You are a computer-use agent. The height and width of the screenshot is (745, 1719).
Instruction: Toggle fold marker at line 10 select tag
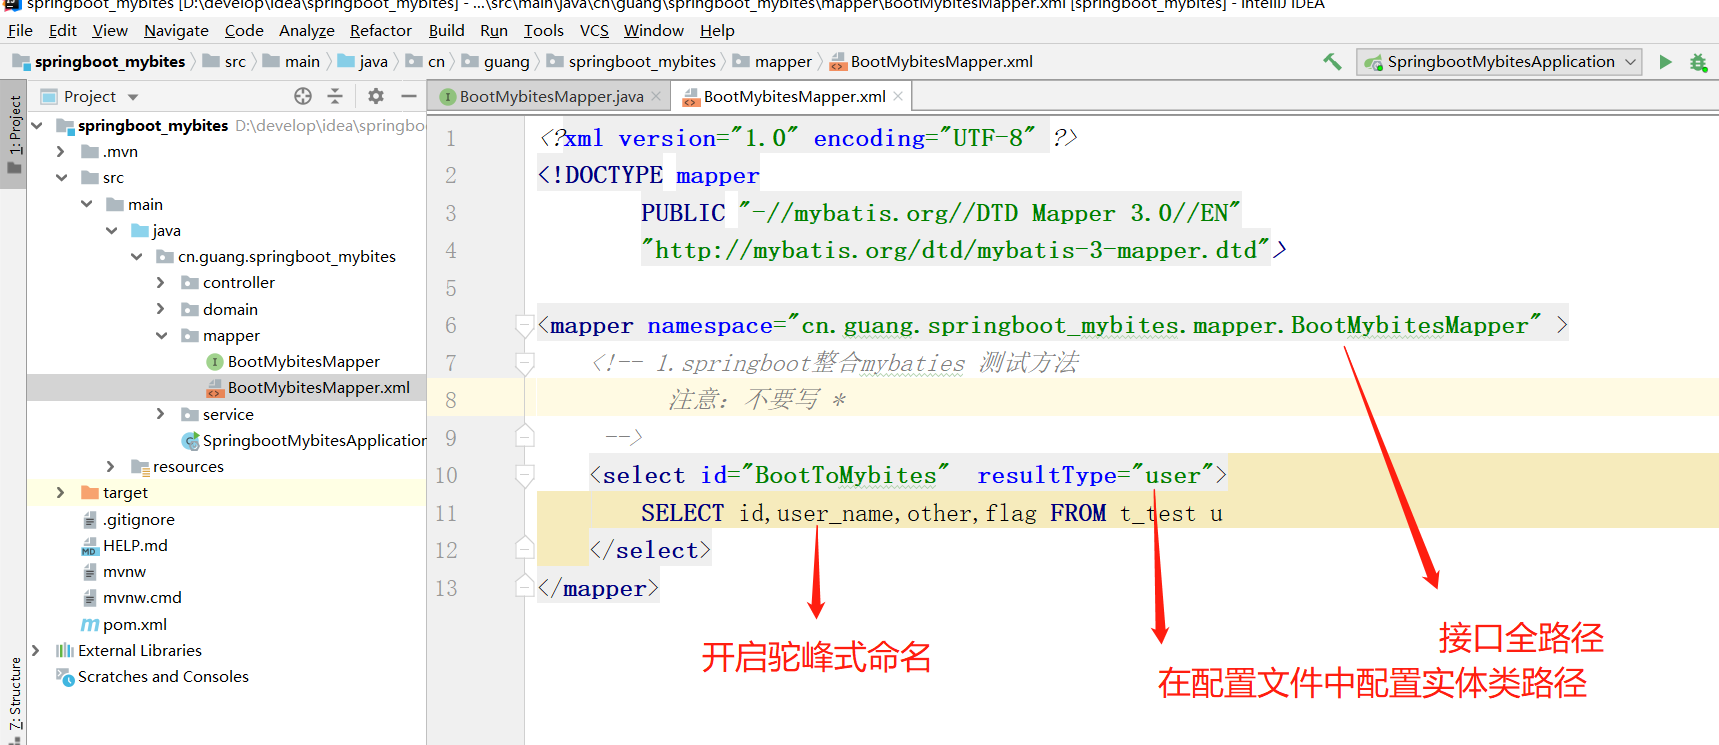tap(524, 475)
